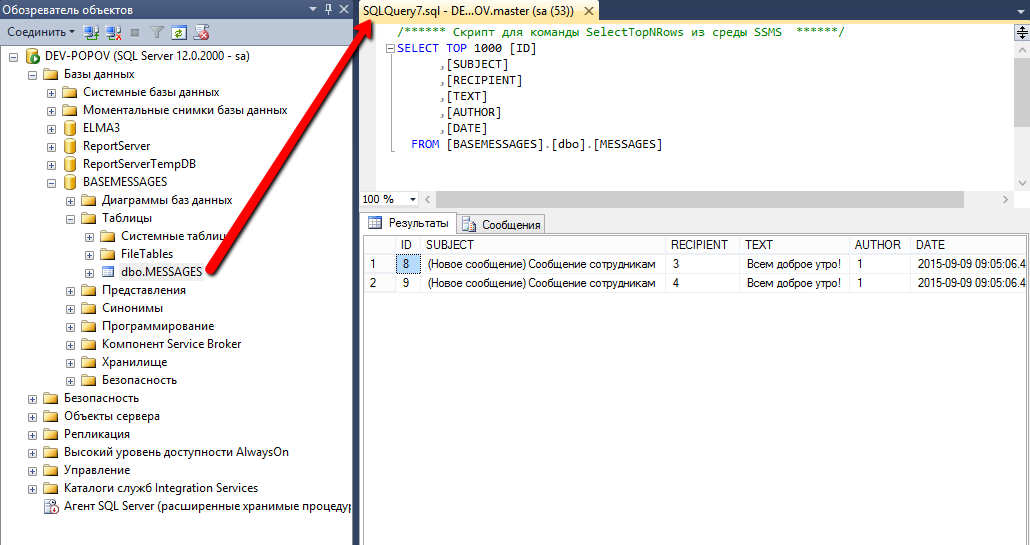Click the dbo.MESSAGES table icon
The height and width of the screenshot is (545, 1030).
tap(108, 272)
